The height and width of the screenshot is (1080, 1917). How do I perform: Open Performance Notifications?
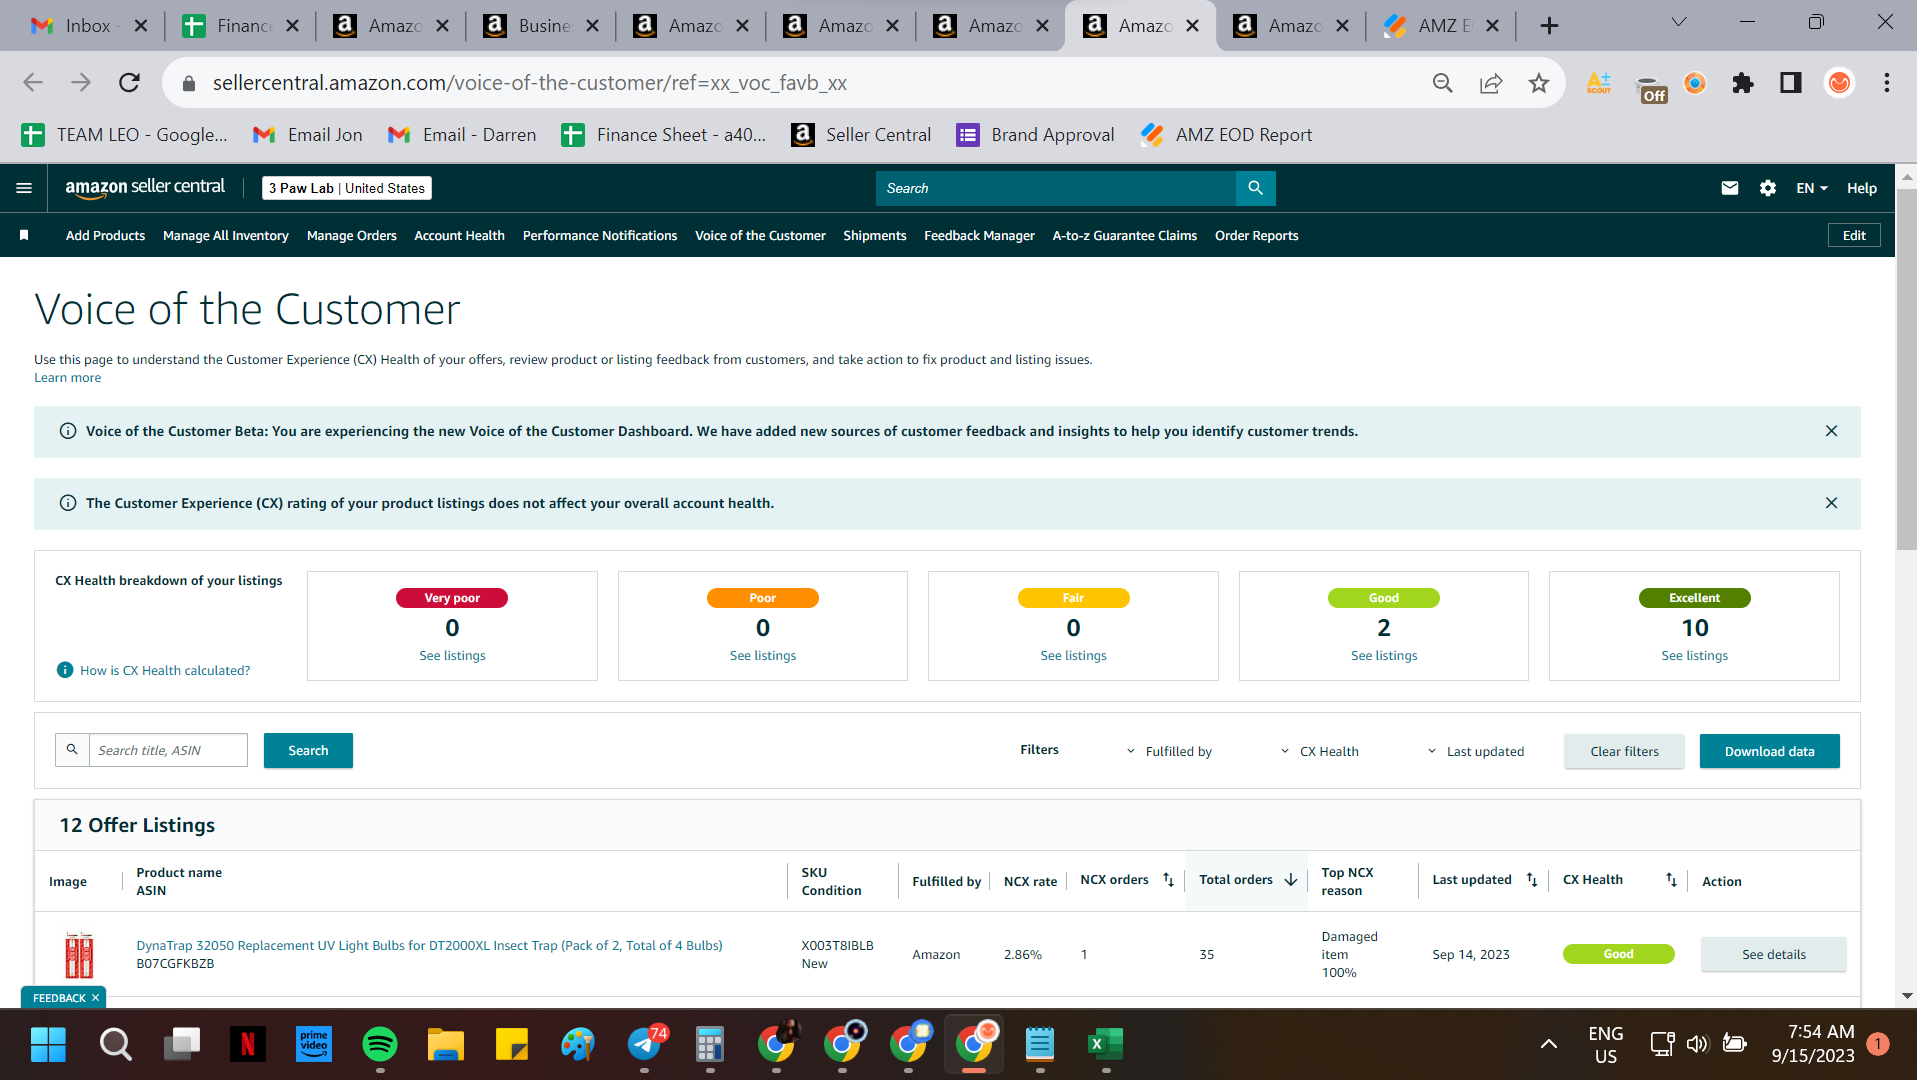click(x=600, y=235)
